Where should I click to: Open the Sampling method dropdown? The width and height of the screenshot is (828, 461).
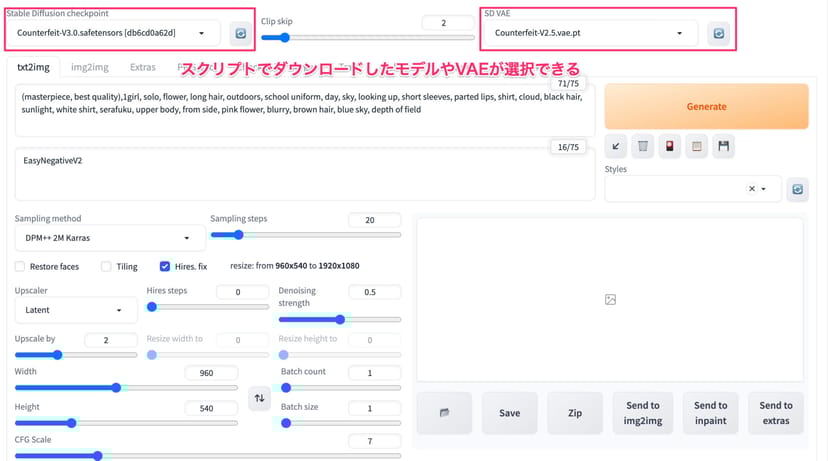(108, 238)
